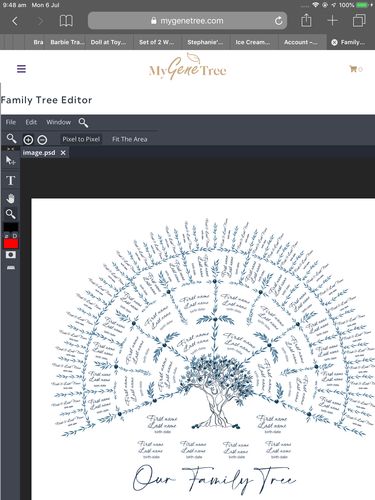This screenshot has height=500, width=375.
Task: Go back in Safari
Action: coord(15,21)
